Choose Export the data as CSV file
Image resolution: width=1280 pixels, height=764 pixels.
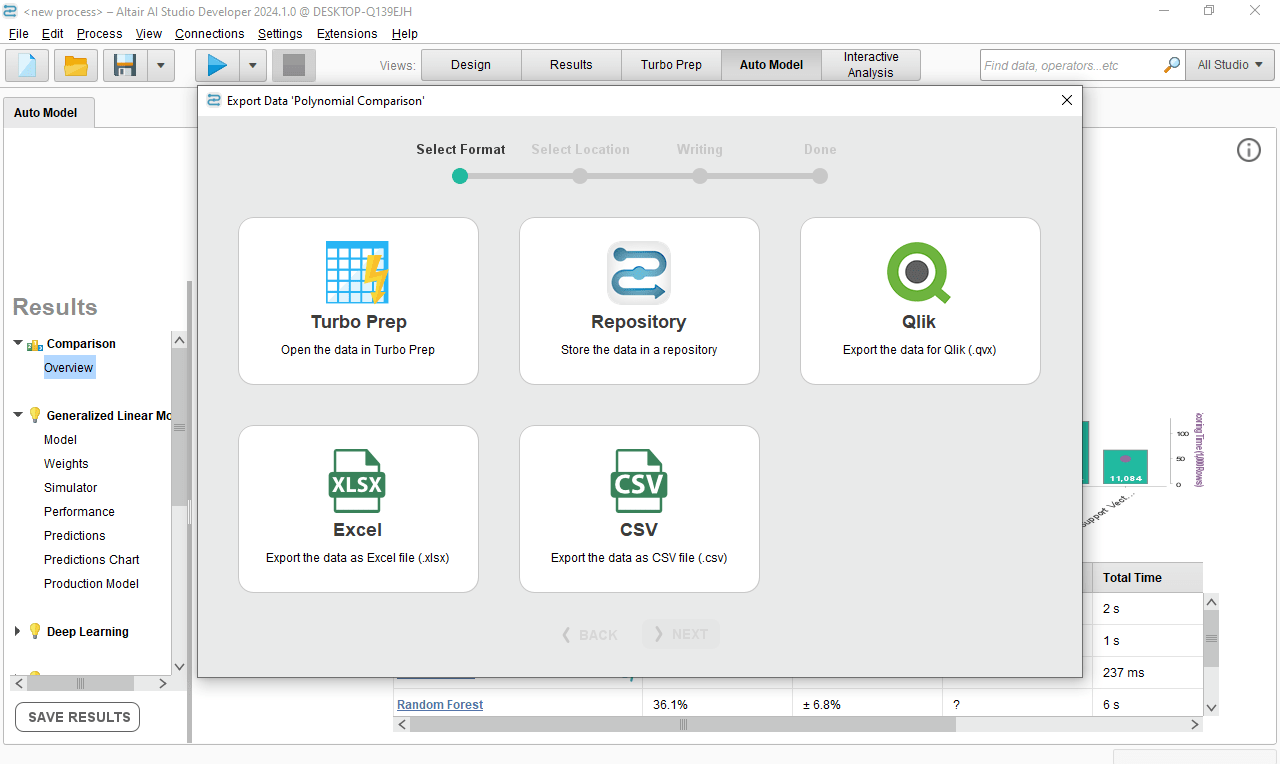(639, 509)
